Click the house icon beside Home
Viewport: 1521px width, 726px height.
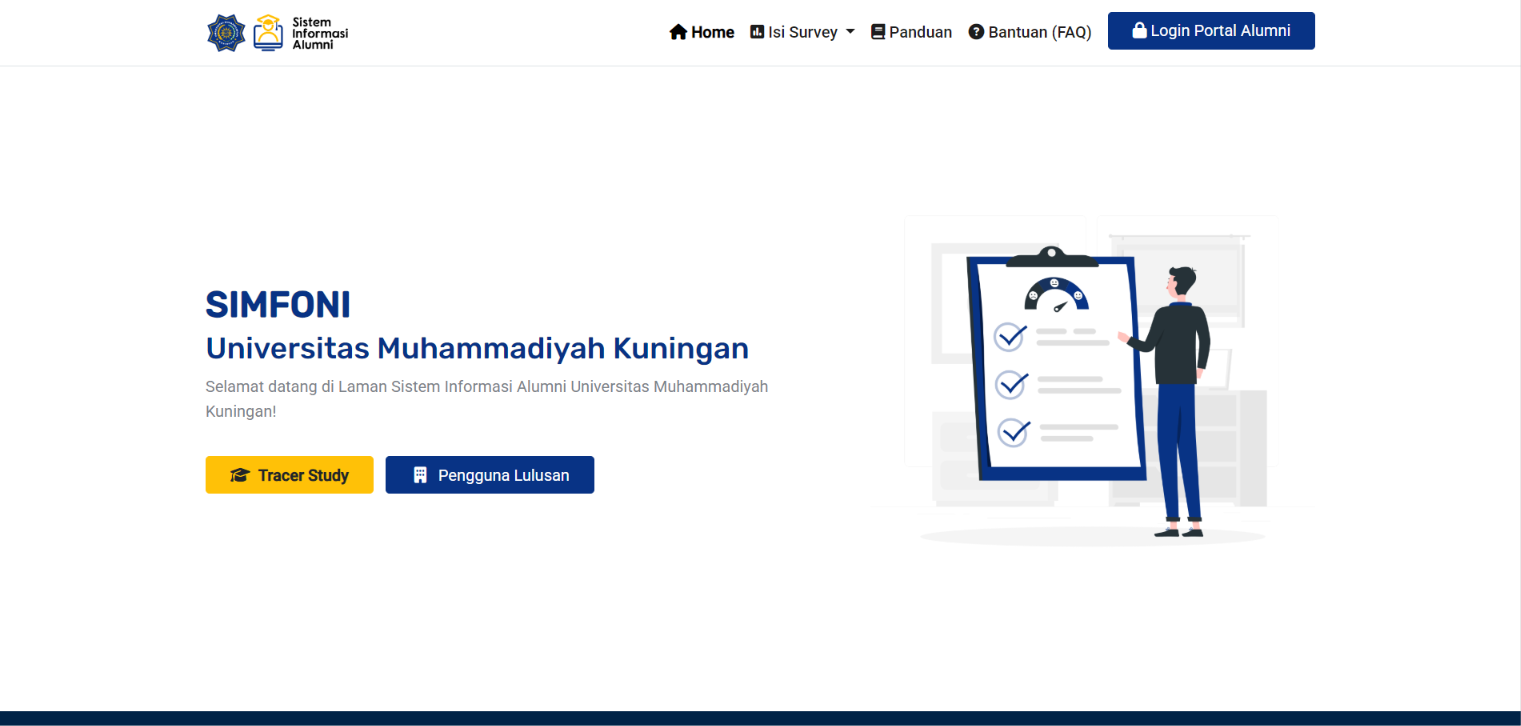point(678,32)
